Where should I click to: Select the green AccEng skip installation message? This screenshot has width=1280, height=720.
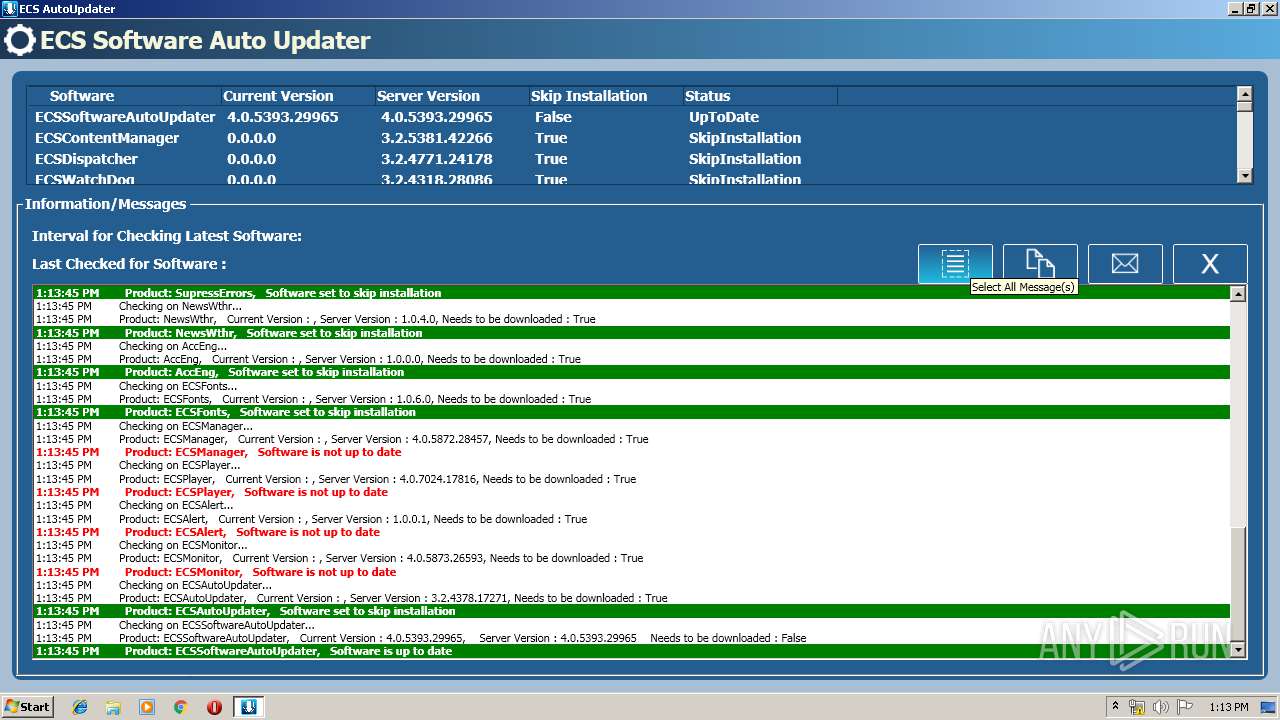click(x=632, y=372)
